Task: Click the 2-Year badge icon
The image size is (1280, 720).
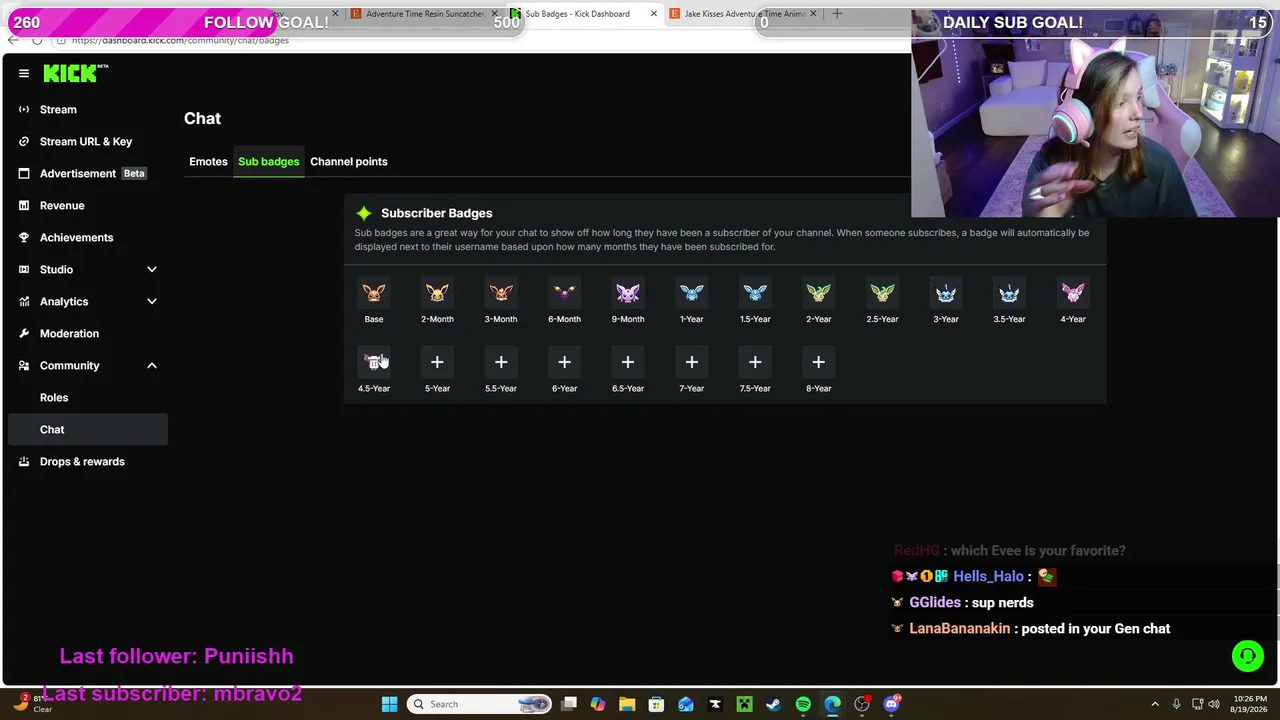Action: [818, 293]
